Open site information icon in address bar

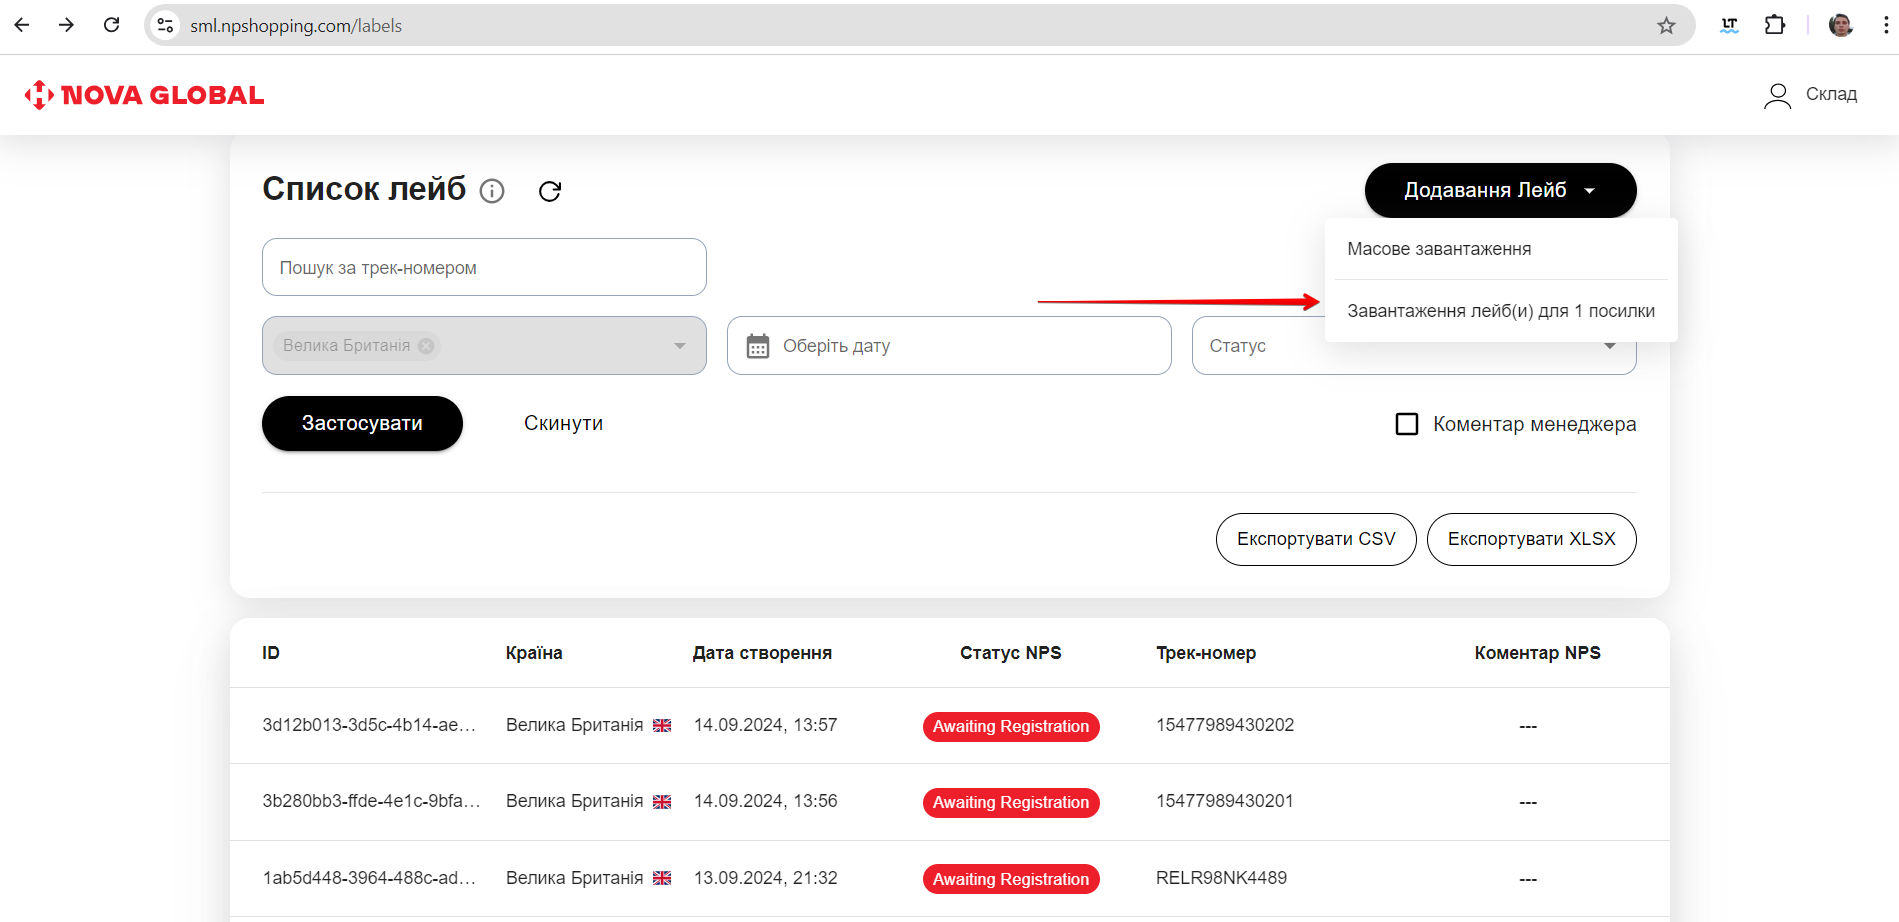166,26
